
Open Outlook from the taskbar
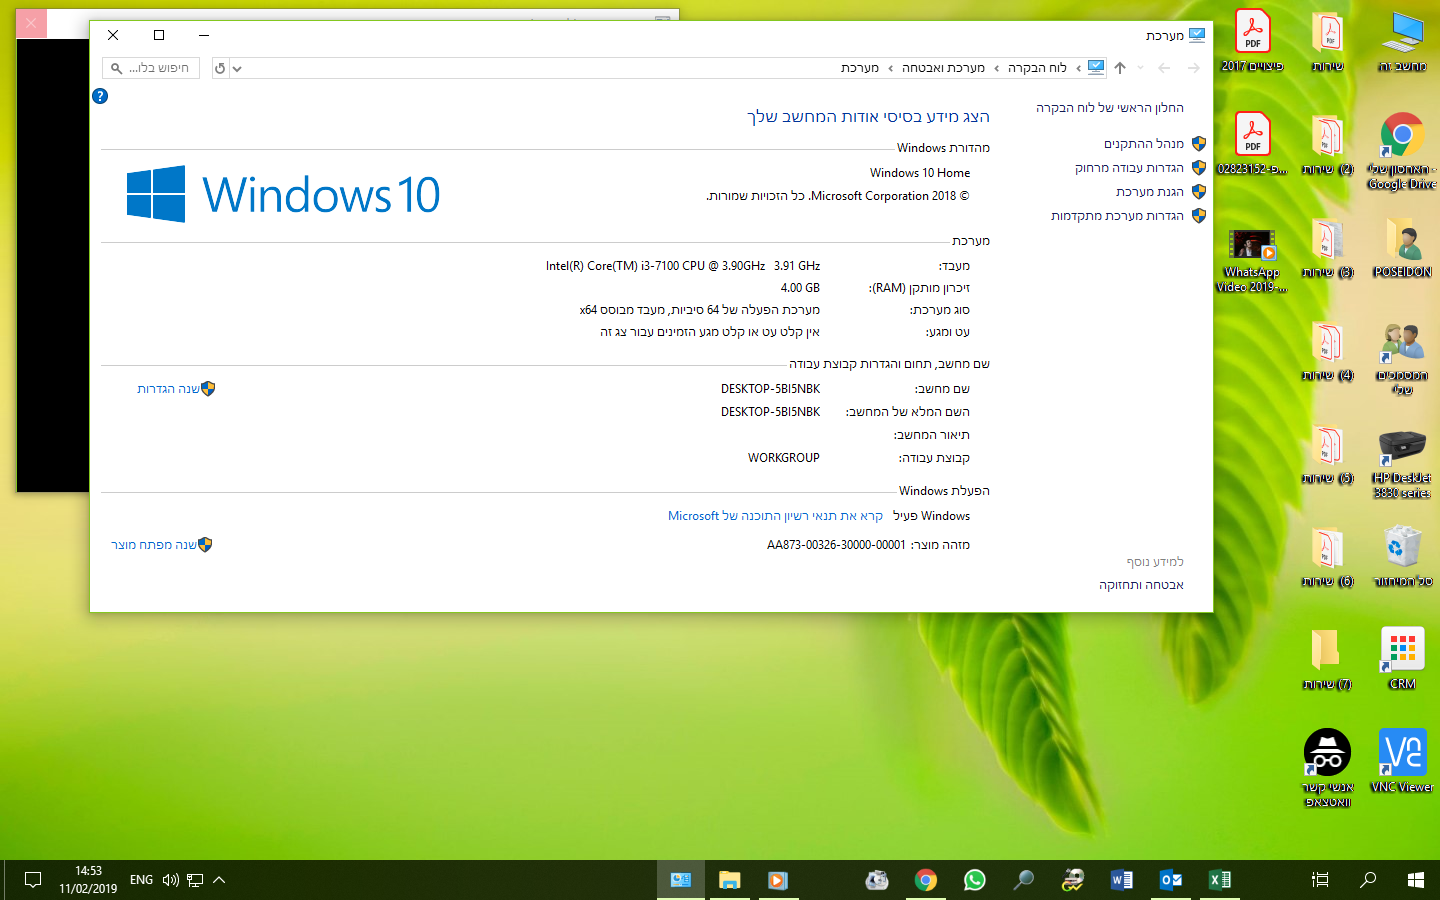1170,880
